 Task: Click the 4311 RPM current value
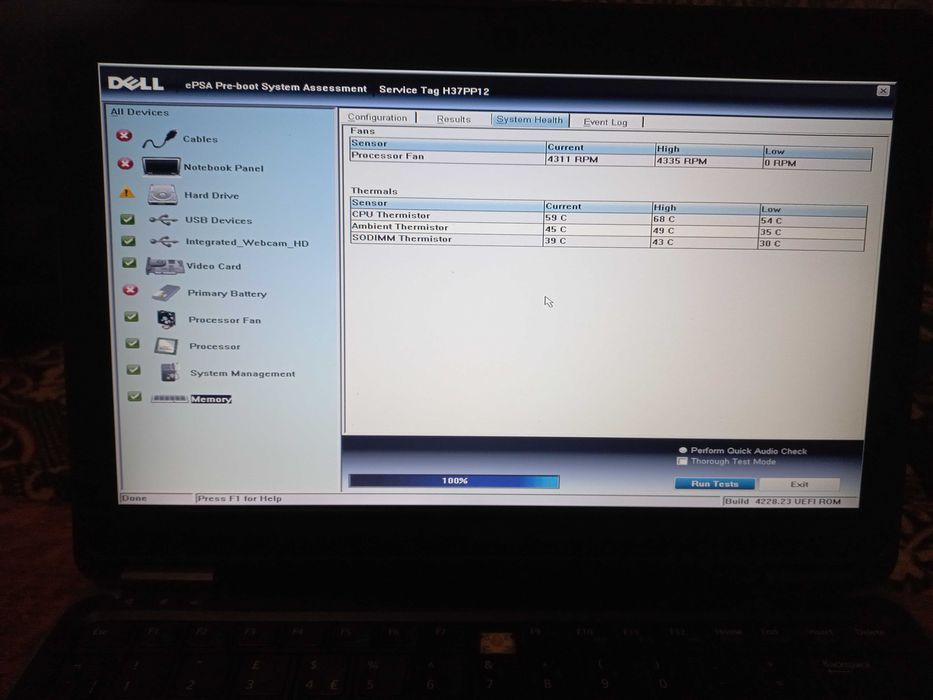point(572,160)
